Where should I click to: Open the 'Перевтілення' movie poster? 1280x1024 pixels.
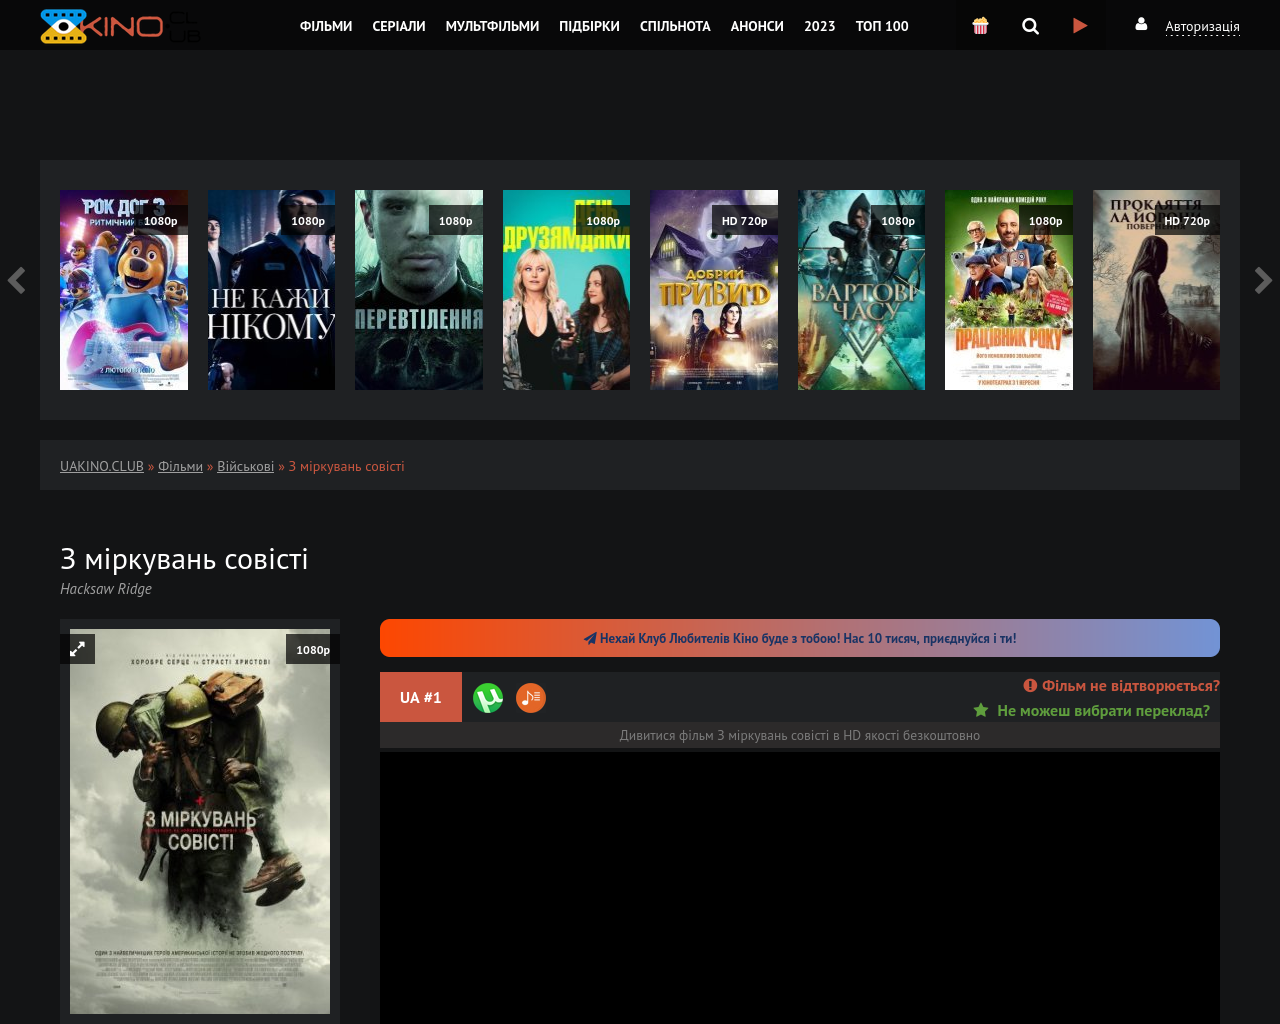point(419,290)
